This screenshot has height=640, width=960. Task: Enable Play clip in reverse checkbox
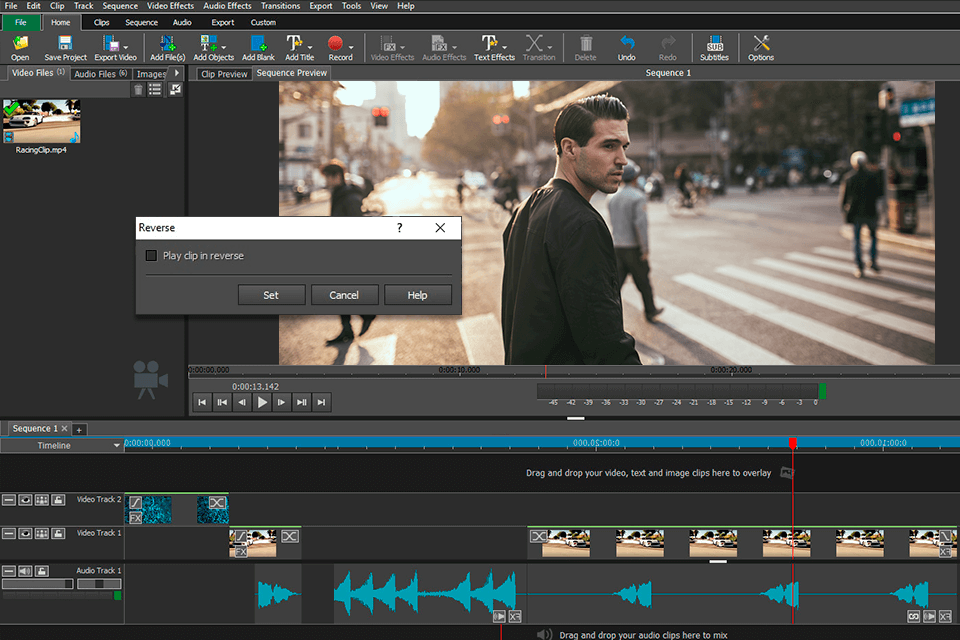[152, 256]
